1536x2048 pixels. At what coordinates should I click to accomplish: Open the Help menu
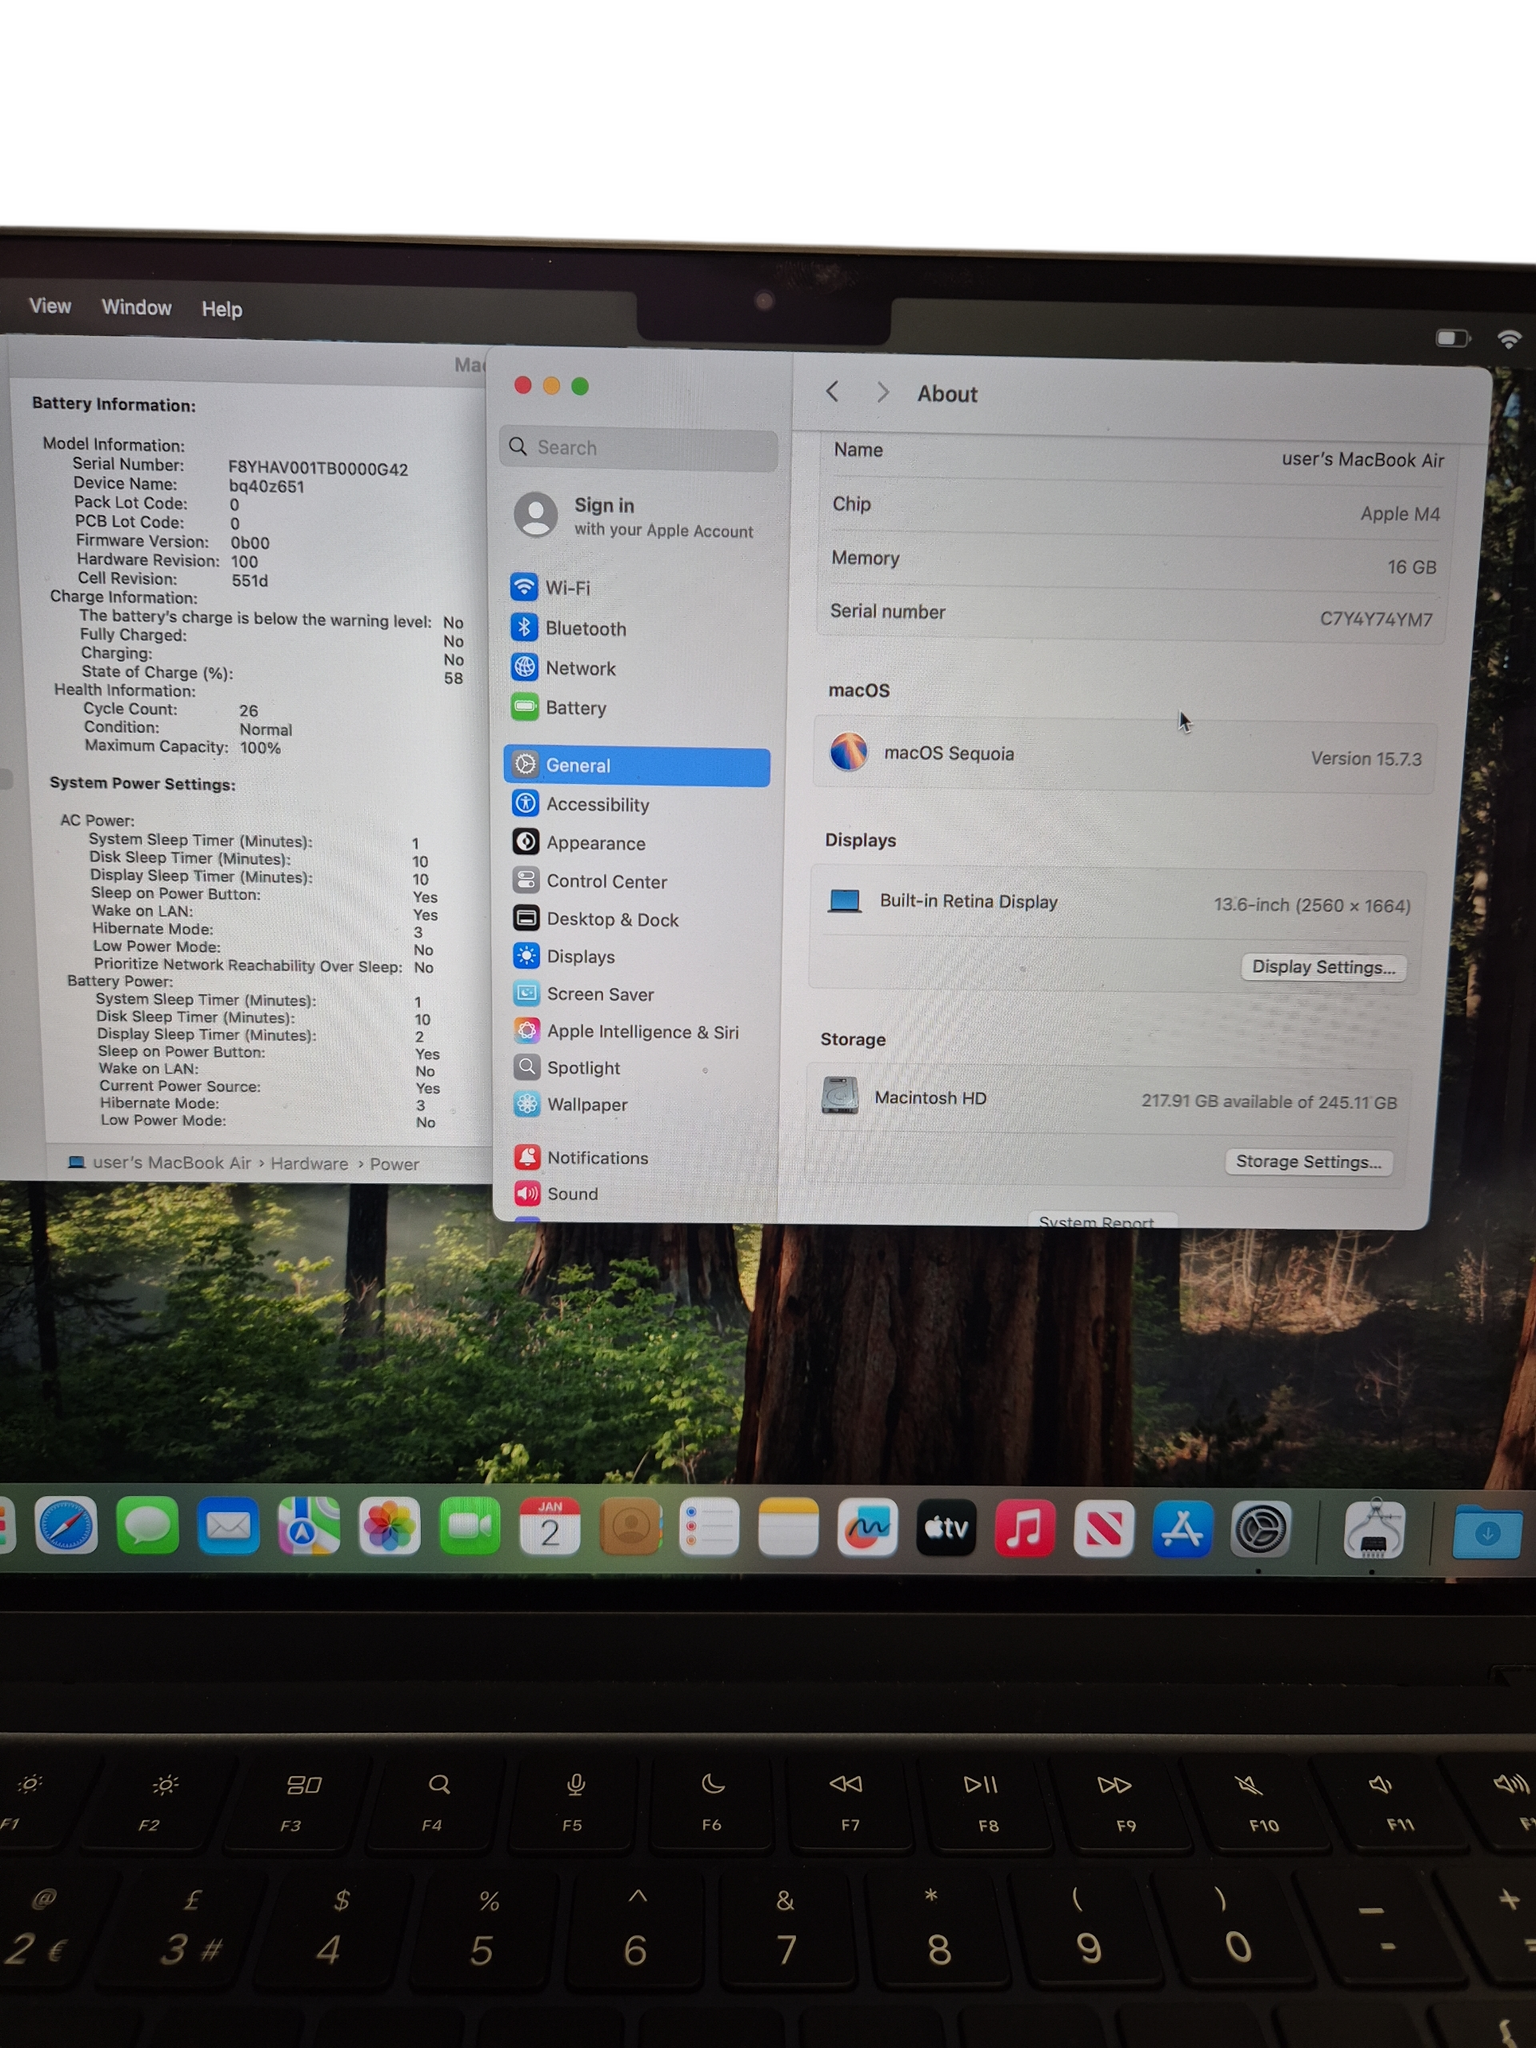221,309
